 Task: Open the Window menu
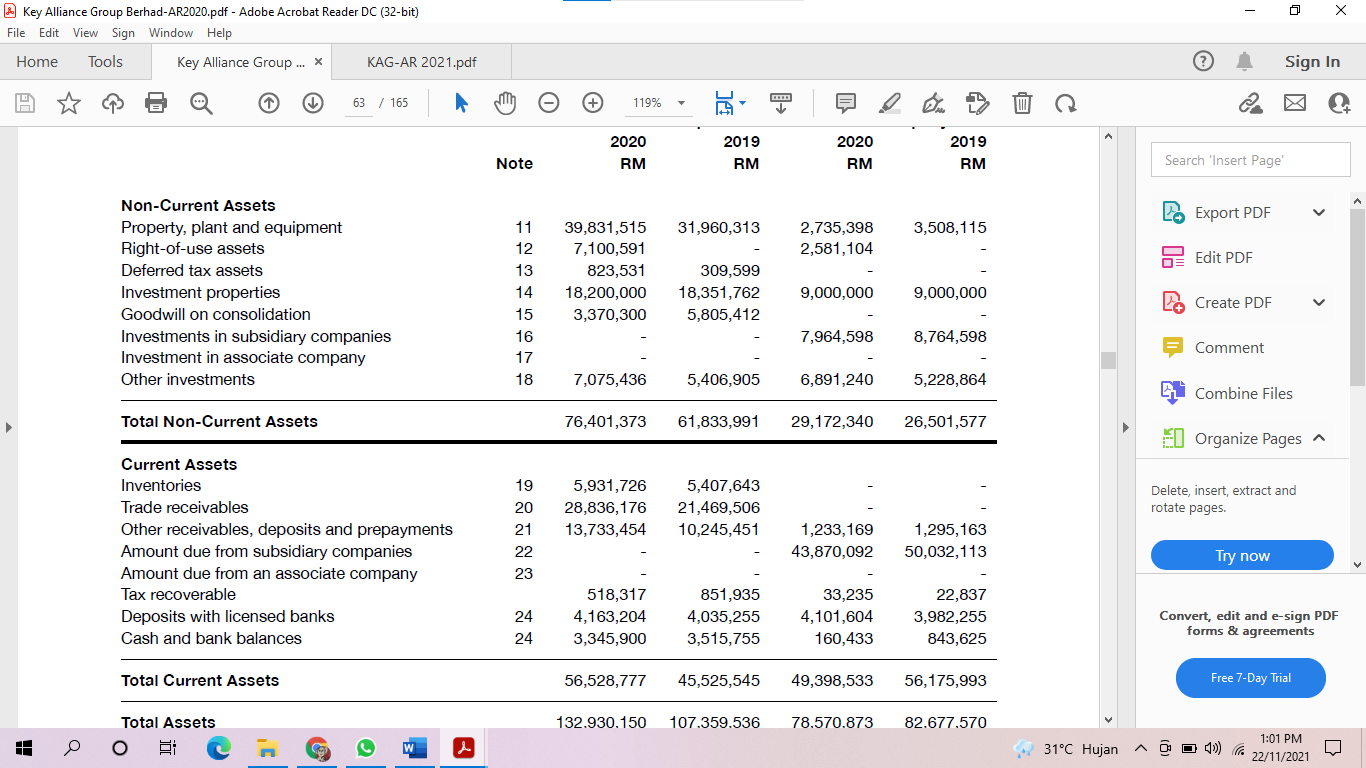pos(171,33)
